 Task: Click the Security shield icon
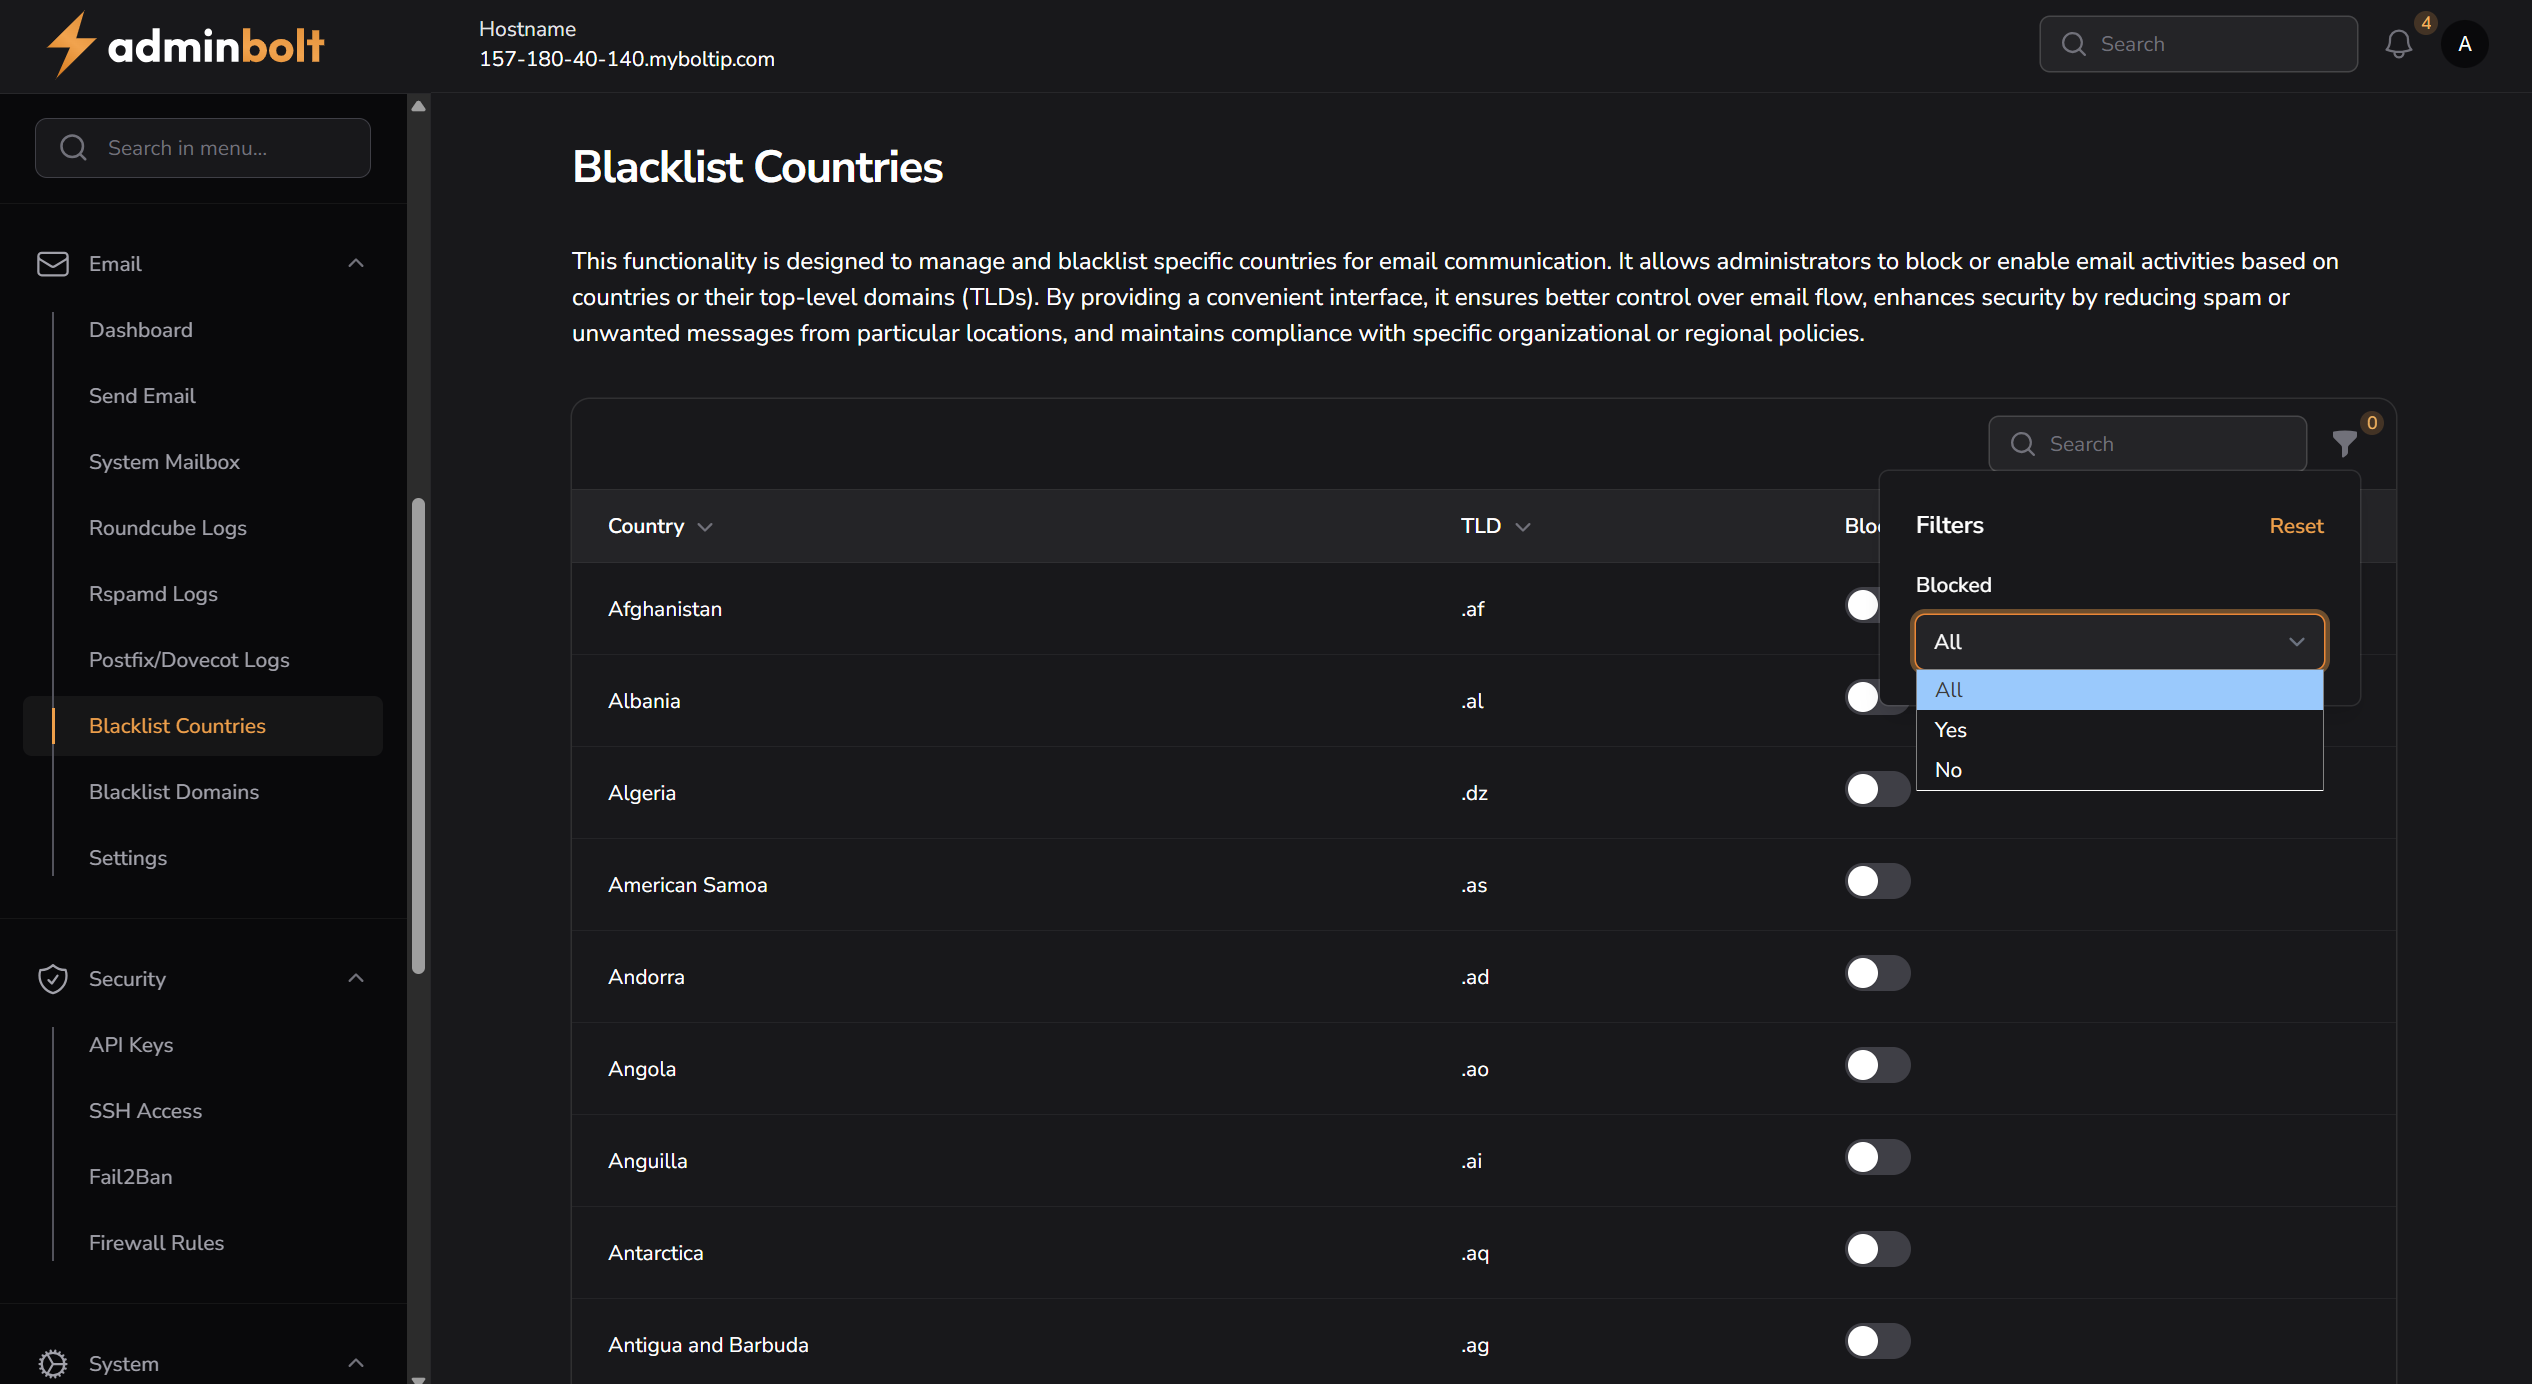(x=53, y=978)
